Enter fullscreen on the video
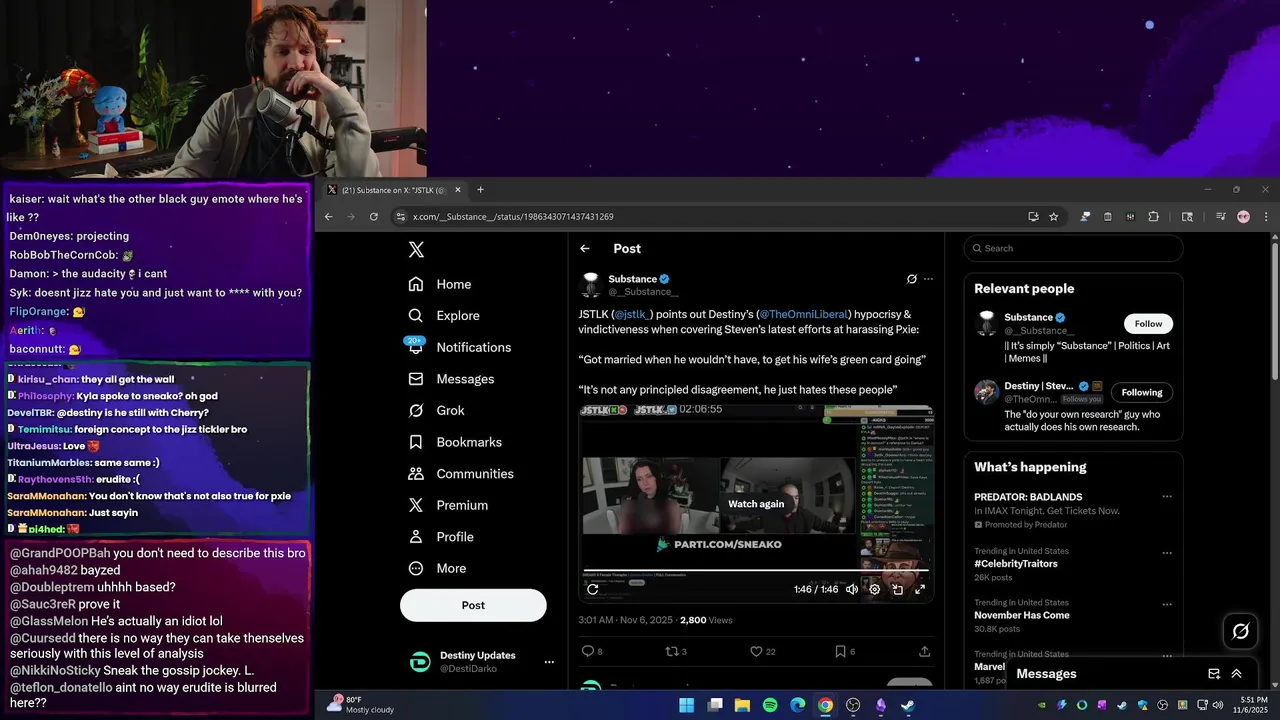The image size is (1280, 720). [x=920, y=589]
